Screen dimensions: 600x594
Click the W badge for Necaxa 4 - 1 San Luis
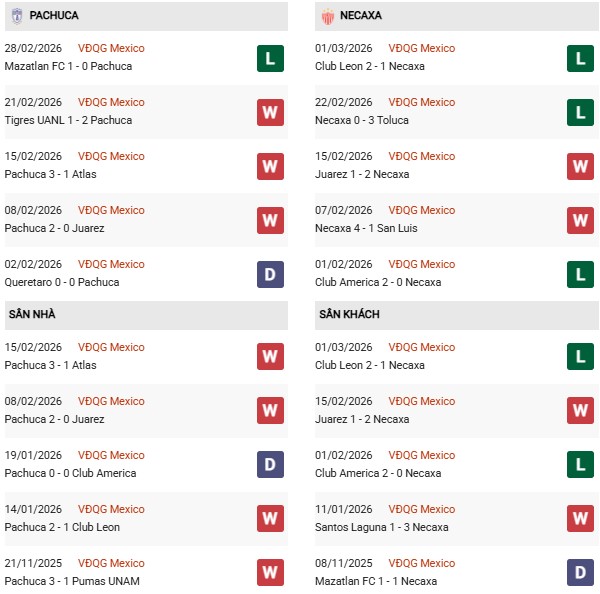coord(580,220)
